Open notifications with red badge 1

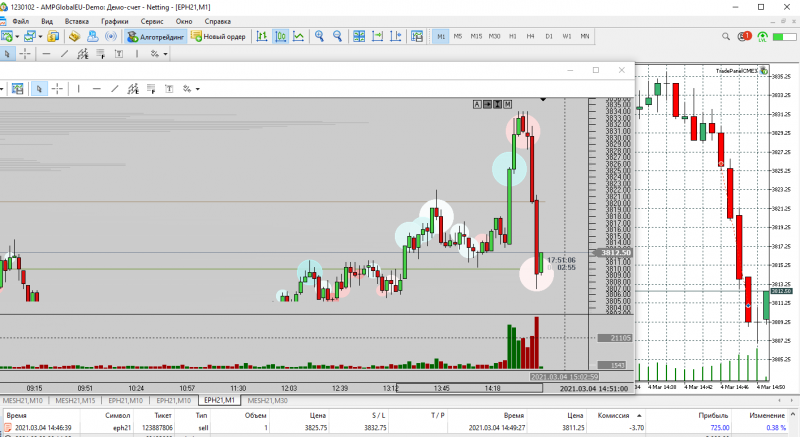click(x=745, y=36)
